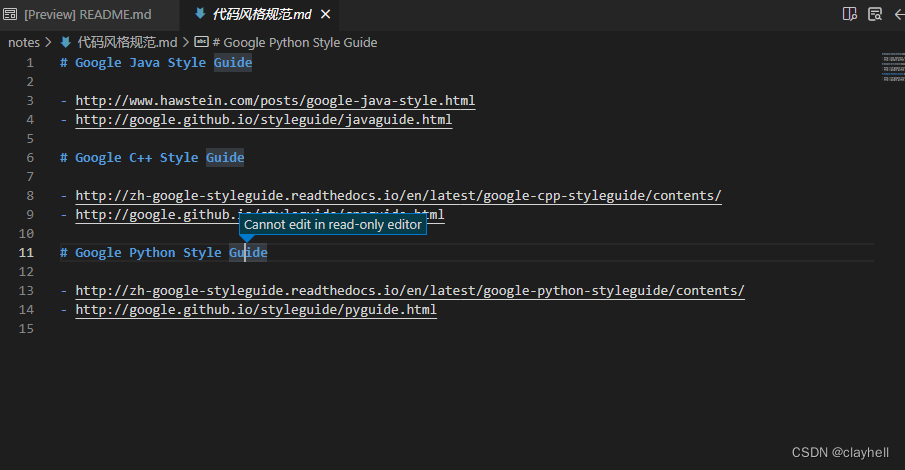Click markdown icon in the breadcrumb bar
Image resolution: width=905 pixels, height=470 pixels.
pyautogui.click(x=66, y=42)
